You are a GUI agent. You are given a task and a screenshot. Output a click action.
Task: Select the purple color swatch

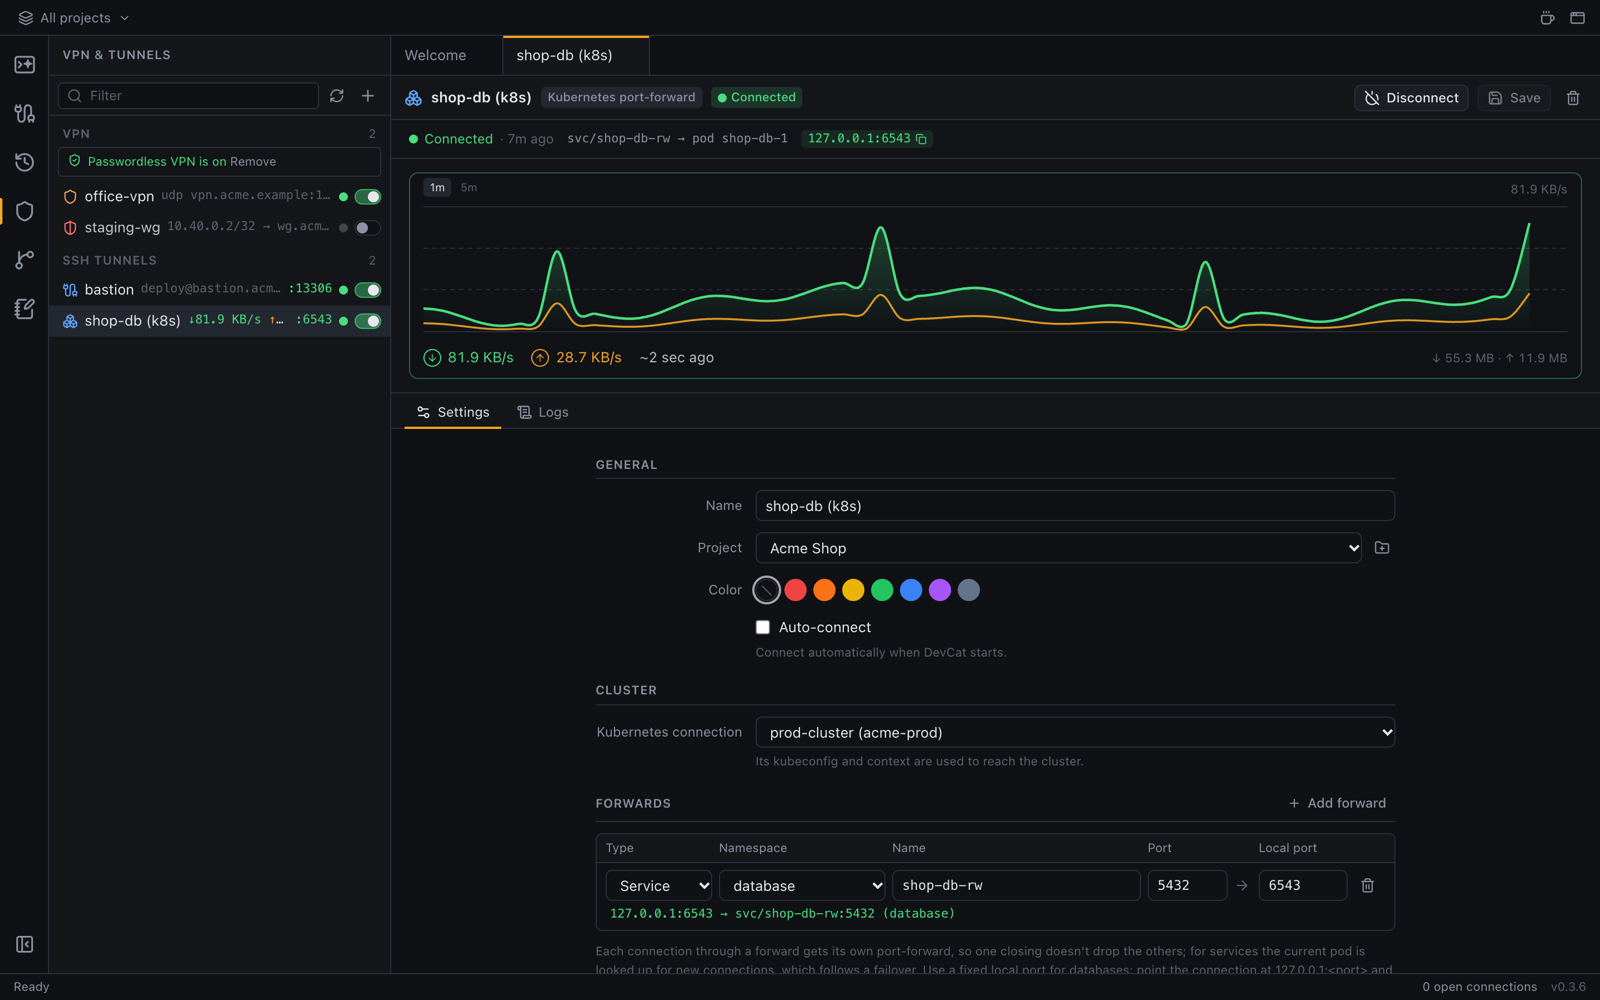(x=940, y=590)
